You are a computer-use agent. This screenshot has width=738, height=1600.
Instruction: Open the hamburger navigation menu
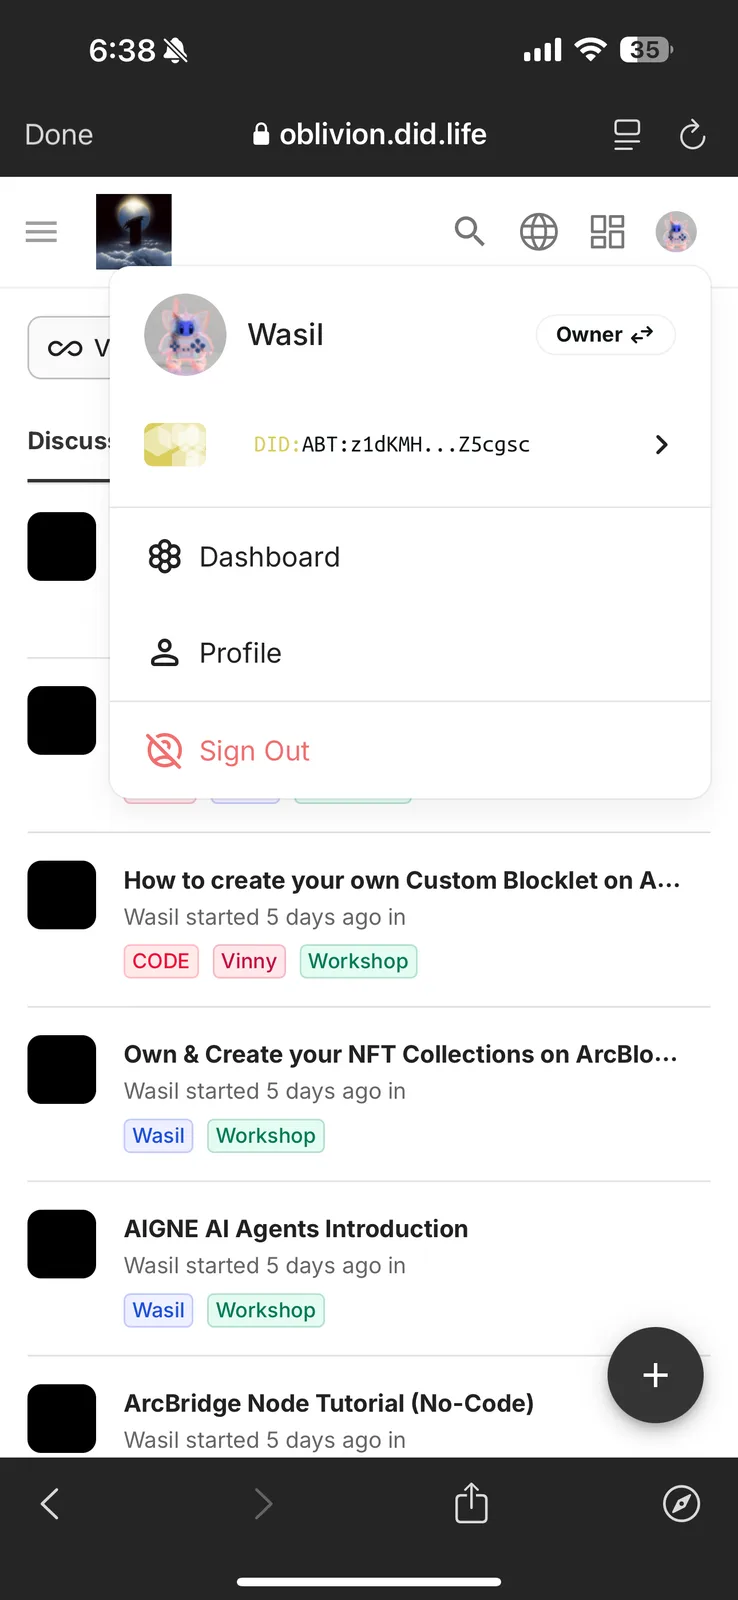click(41, 232)
